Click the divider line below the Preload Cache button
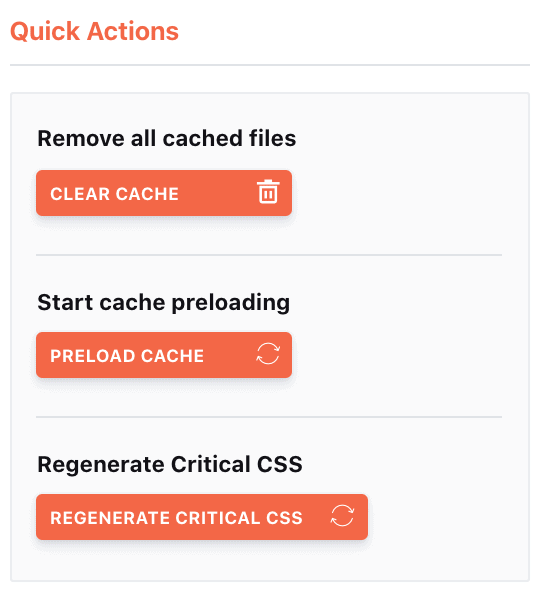Image resolution: width=546 pixels, height=604 pixels. click(269, 417)
